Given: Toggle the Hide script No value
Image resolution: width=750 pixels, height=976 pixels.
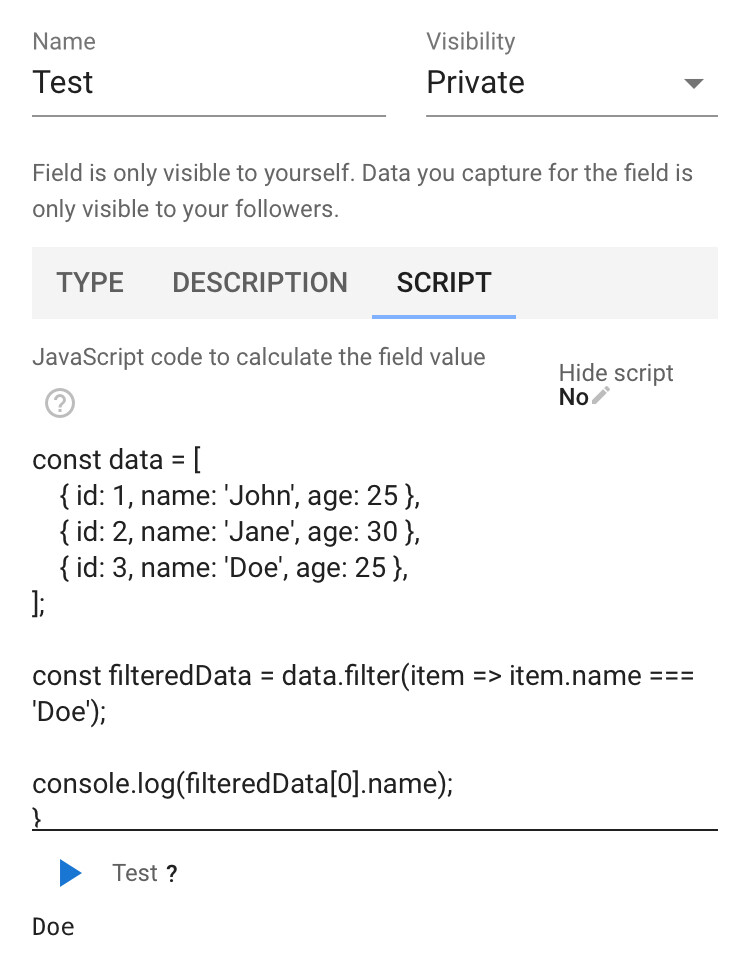Looking at the screenshot, I should [573, 397].
